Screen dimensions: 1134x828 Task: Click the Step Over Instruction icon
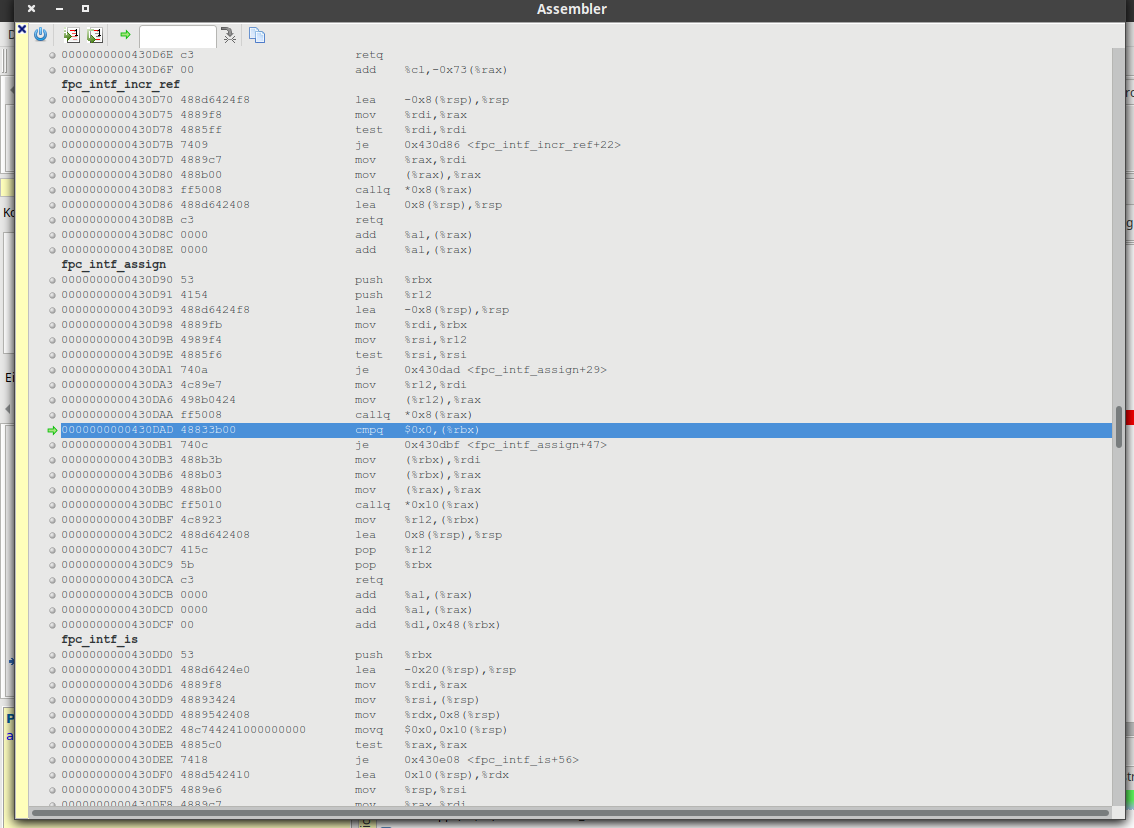click(95, 35)
